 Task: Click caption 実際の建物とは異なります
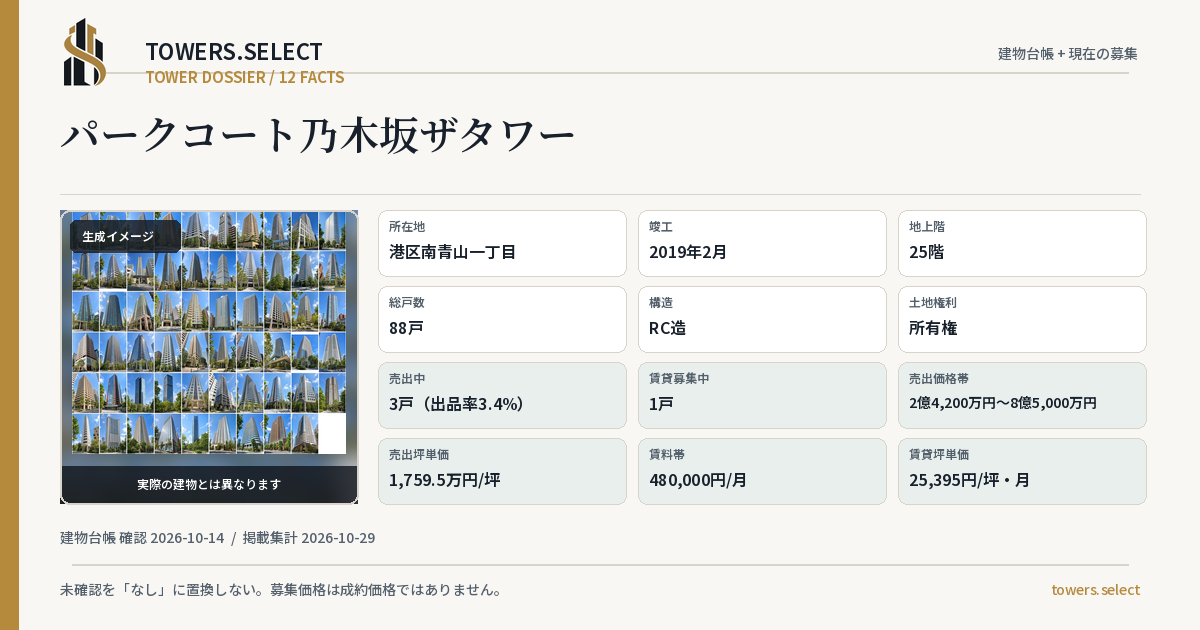(x=209, y=484)
